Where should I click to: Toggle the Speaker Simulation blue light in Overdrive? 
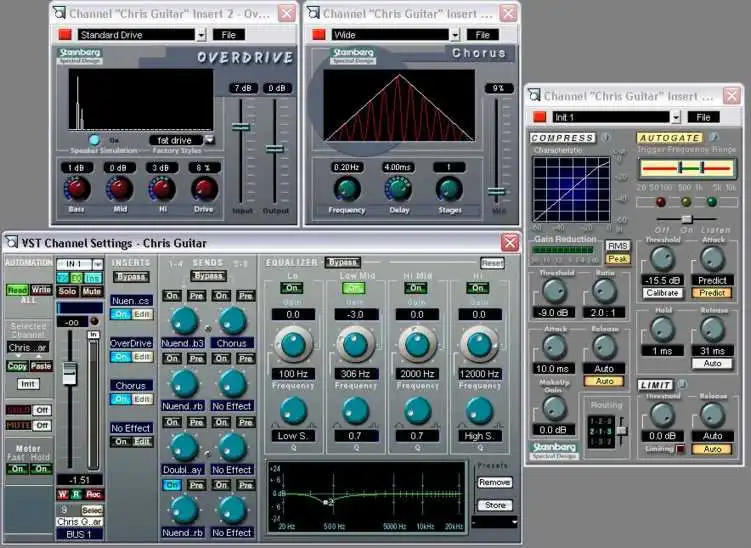pos(94,140)
